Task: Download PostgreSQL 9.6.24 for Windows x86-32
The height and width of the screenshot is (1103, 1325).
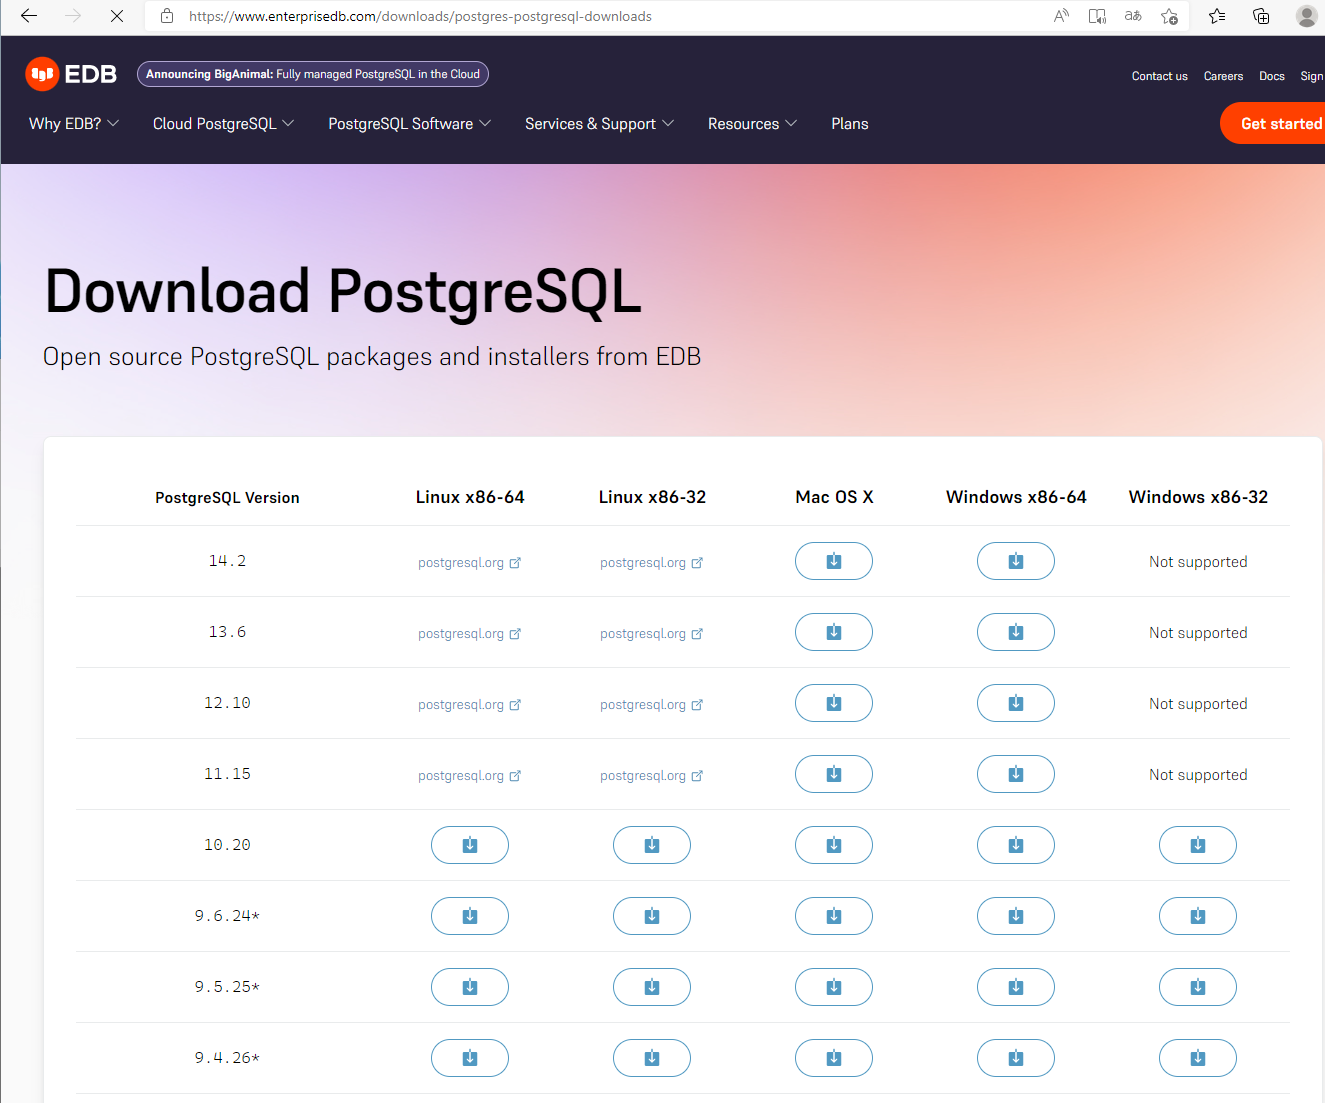Action: [x=1198, y=916]
